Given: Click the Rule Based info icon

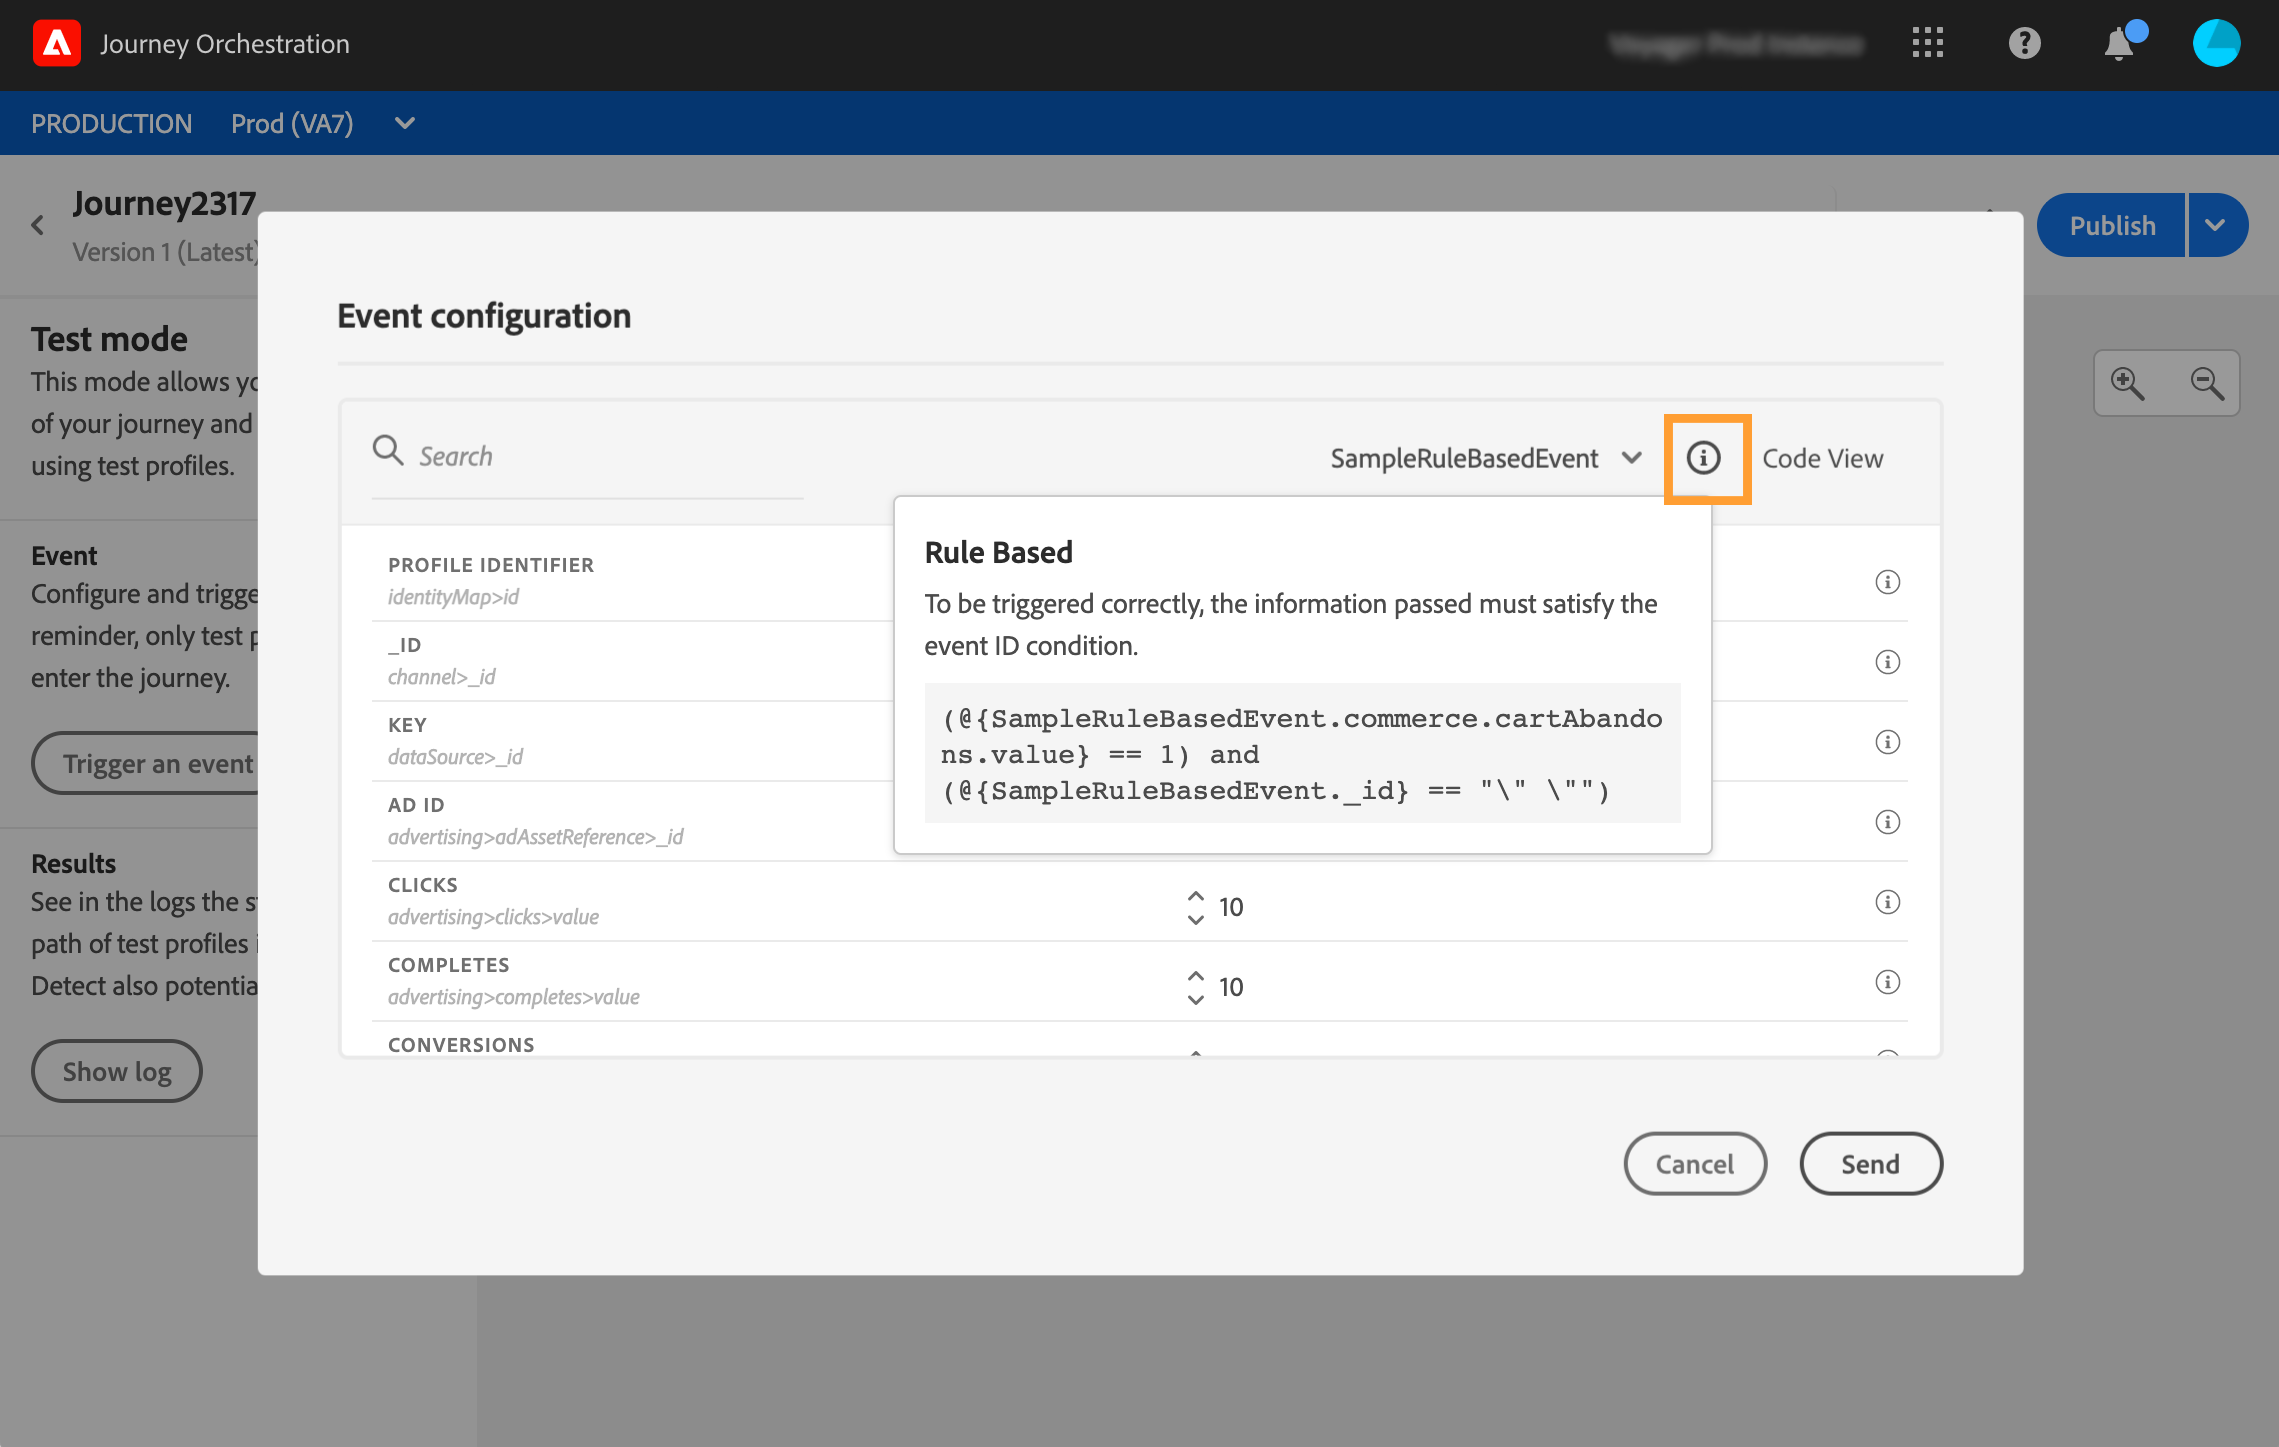Looking at the screenshot, I should click(x=1704, y=458).
